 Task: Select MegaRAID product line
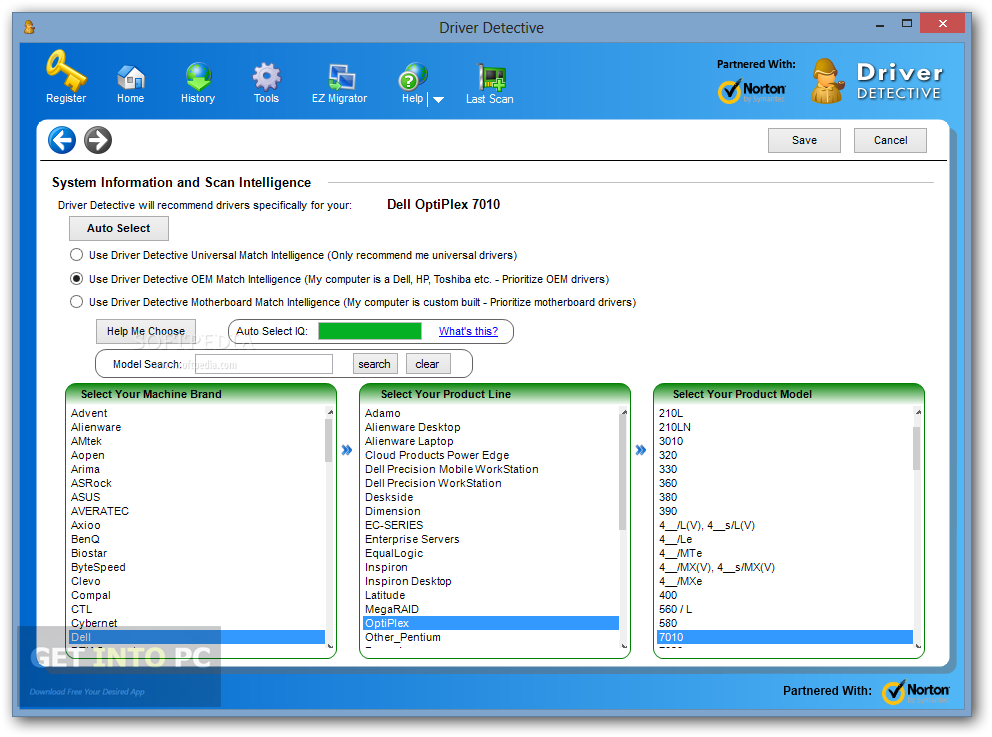(x=392, y=609)
